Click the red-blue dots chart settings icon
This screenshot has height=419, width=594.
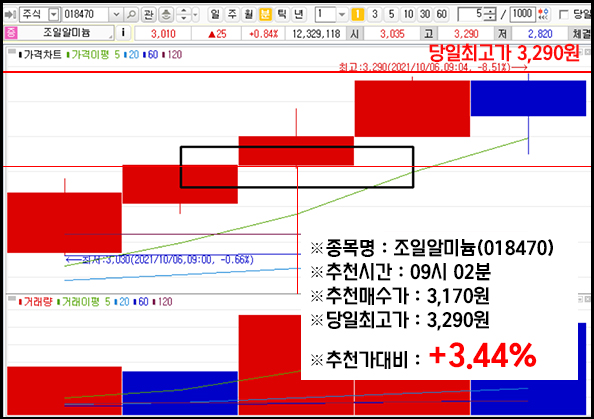click(544, 15)
